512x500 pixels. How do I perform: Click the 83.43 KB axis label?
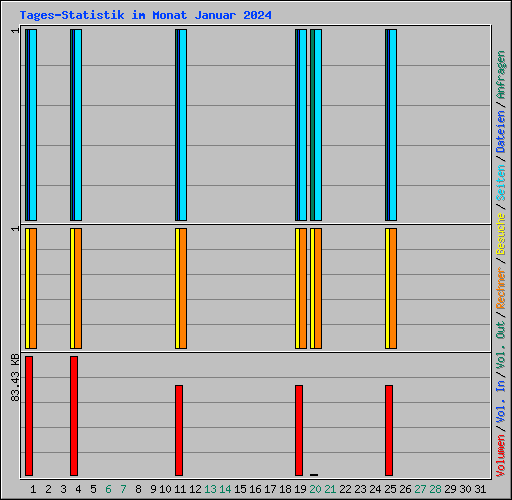15,378
